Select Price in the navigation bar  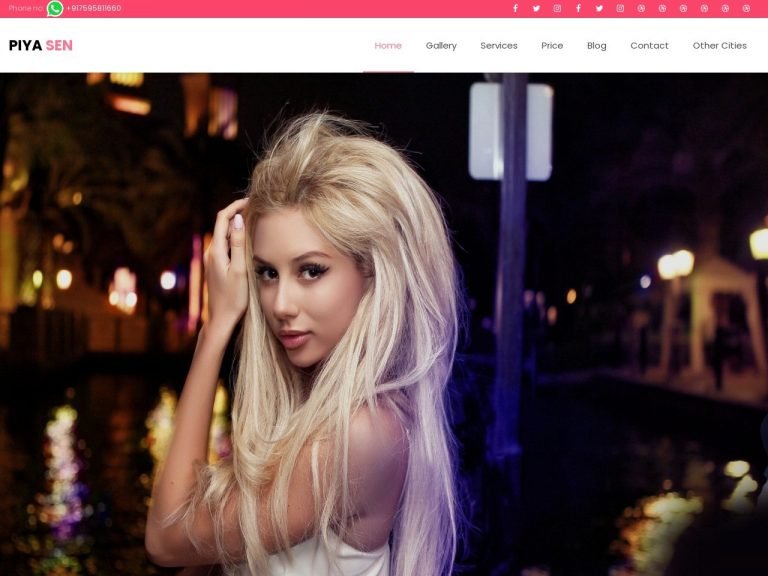tap(552, 46)
